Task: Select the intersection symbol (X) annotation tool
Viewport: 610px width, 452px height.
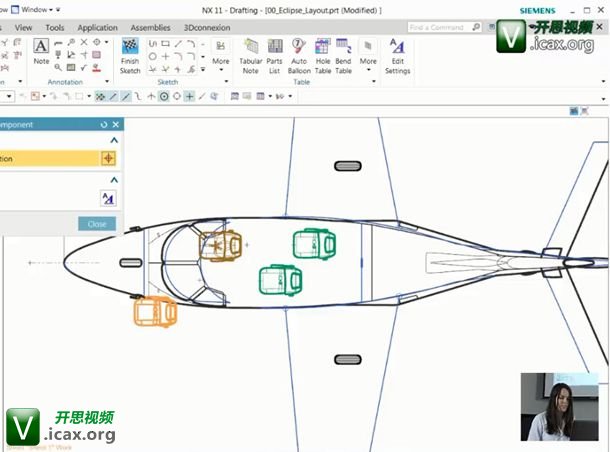Action: [x=84, y=42]
